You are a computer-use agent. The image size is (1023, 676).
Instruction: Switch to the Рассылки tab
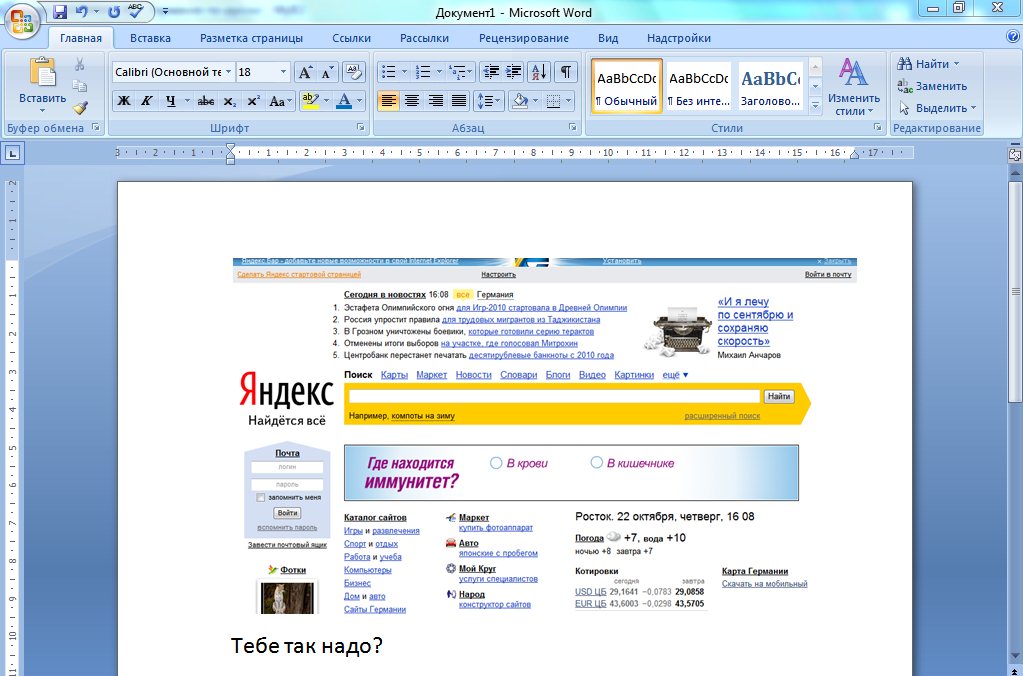point(424,38)
